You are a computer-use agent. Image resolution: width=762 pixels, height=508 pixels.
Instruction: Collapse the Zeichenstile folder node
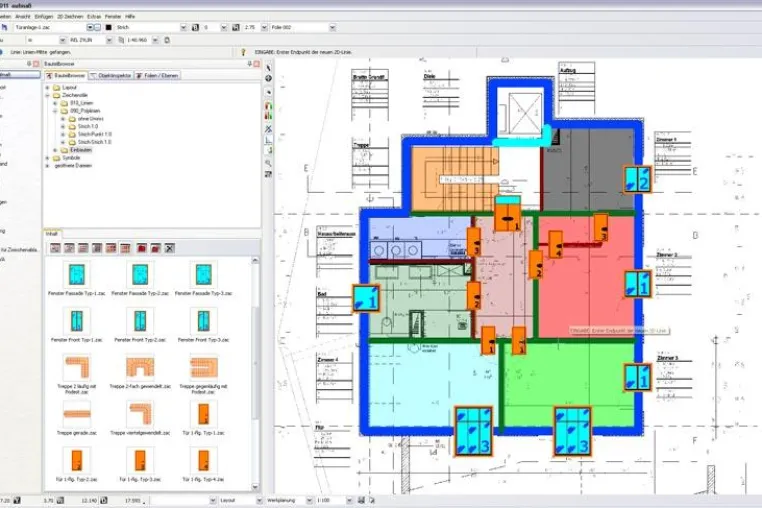tap(48, 95)
